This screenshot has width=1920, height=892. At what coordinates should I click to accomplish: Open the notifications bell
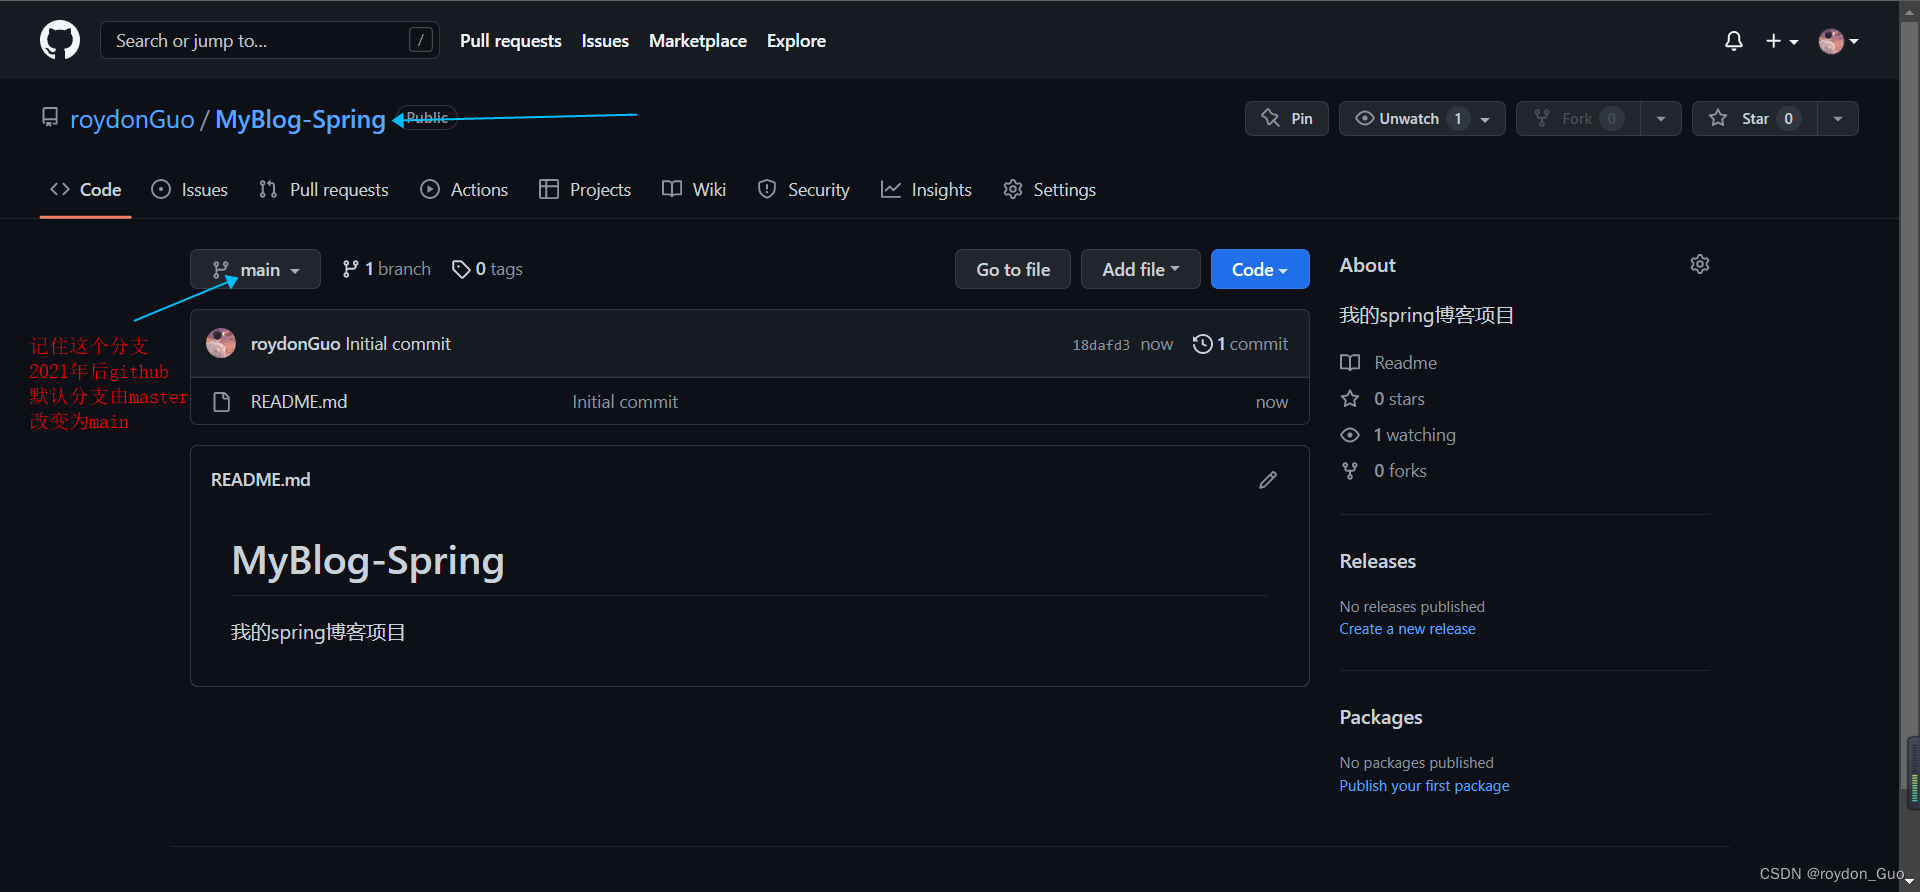pyautogui.click(x=1734, y=41)
